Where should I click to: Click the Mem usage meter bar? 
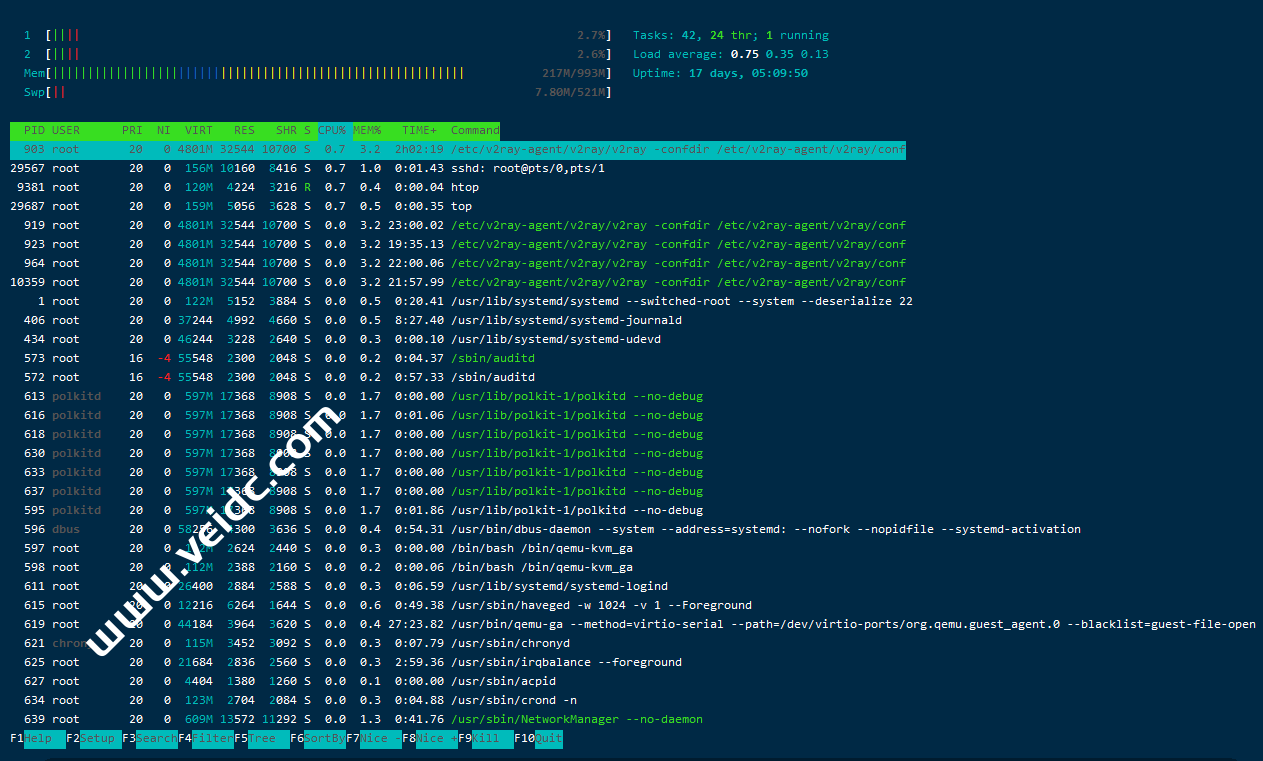[x=318, y=73]
